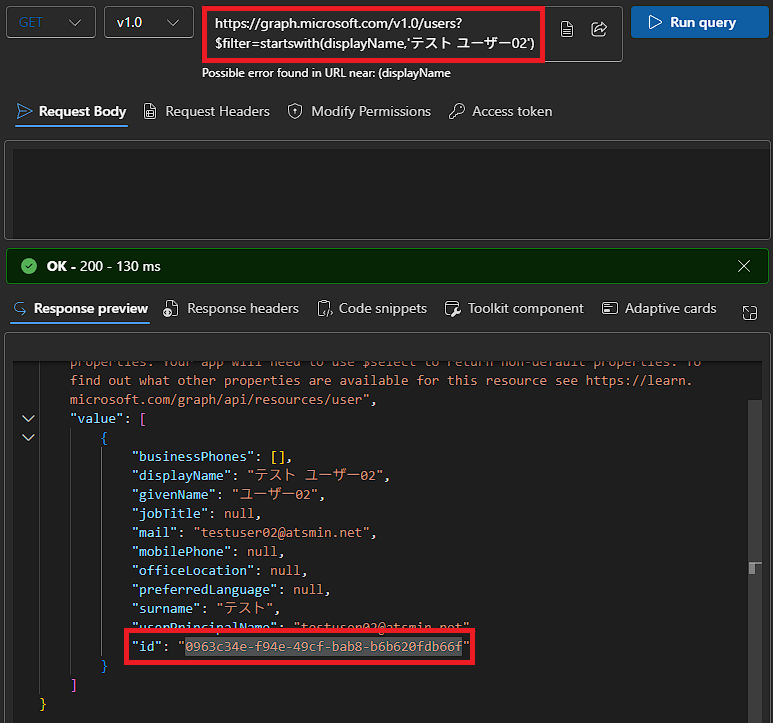Click the green success check icon
Screen dimensions: 773x723
point(29,266)
